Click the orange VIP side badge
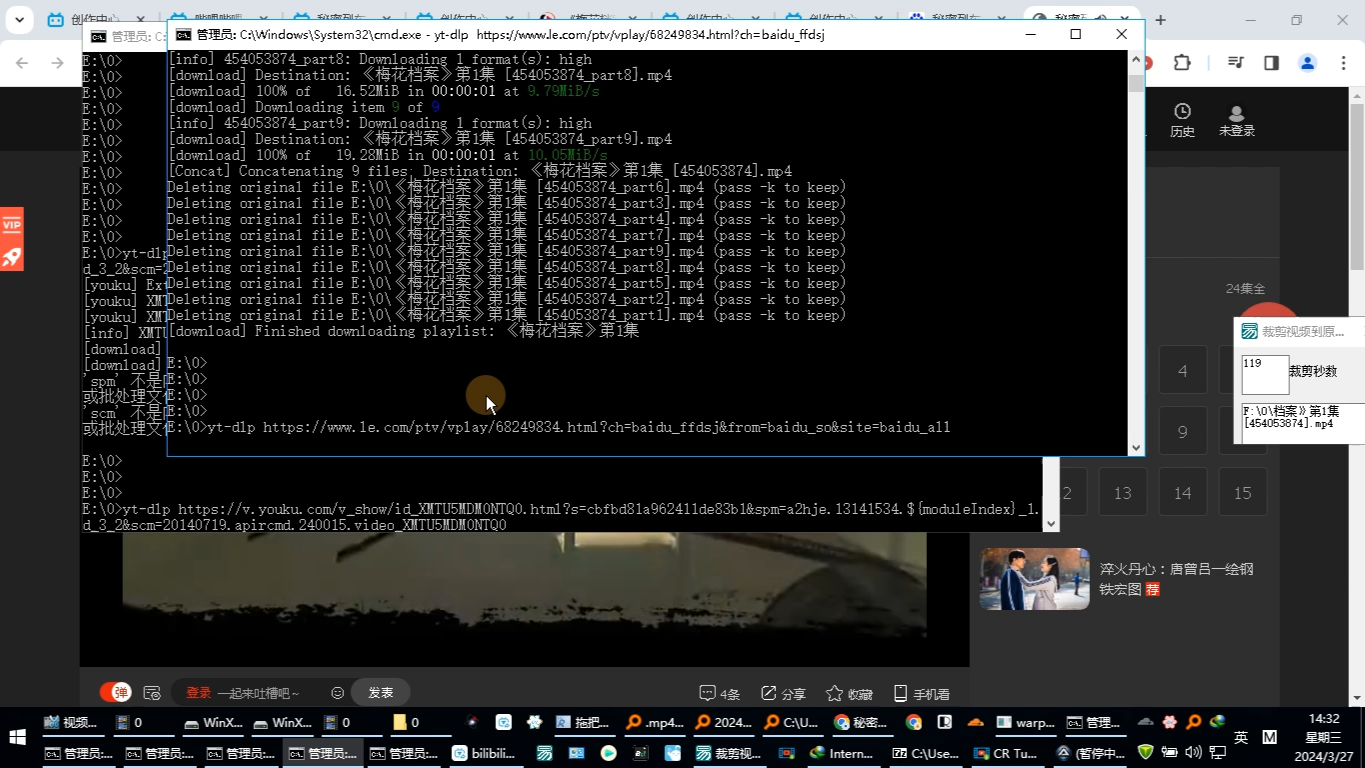The width and height of the screenshot is (1365, 768). point(11,225)
